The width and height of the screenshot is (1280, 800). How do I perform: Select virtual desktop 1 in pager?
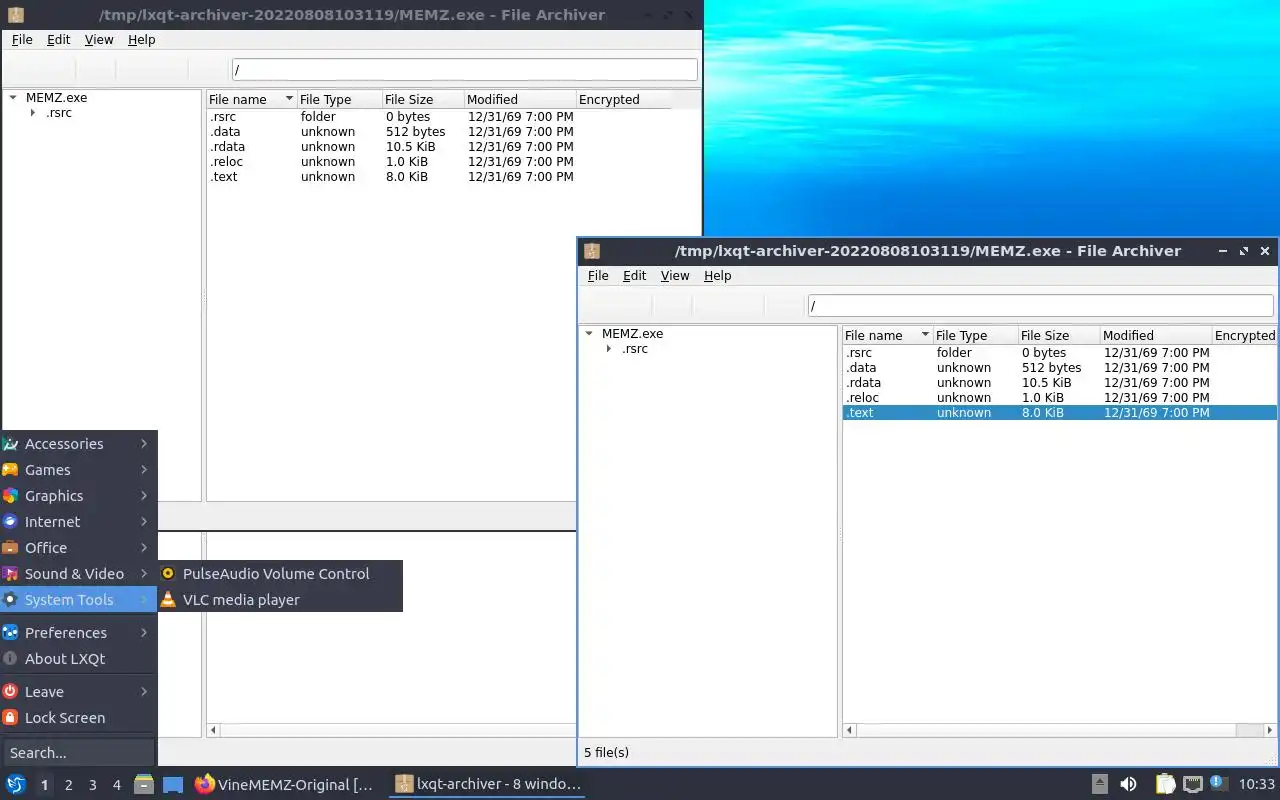click(44, 785)
